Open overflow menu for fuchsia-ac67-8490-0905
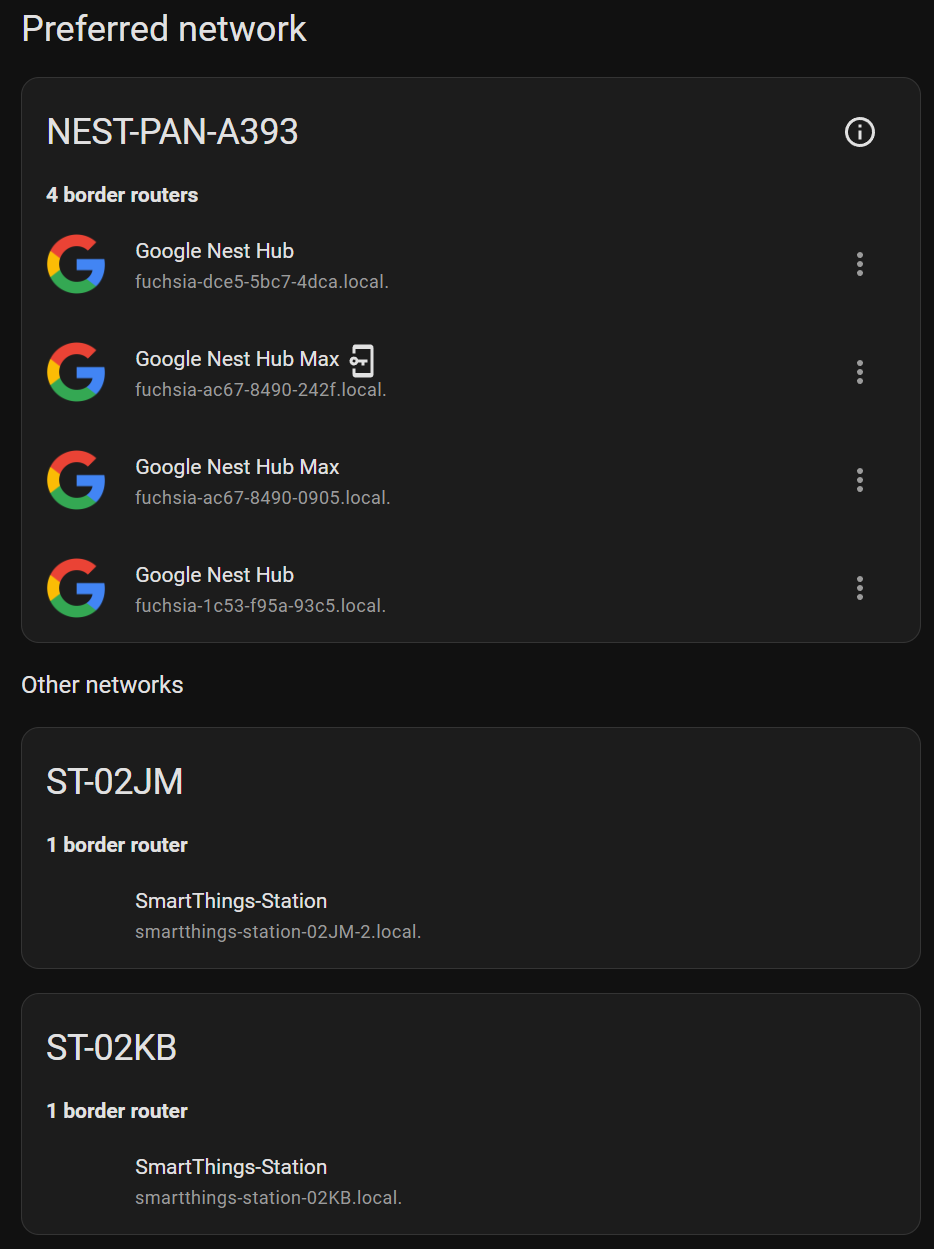 860,480
